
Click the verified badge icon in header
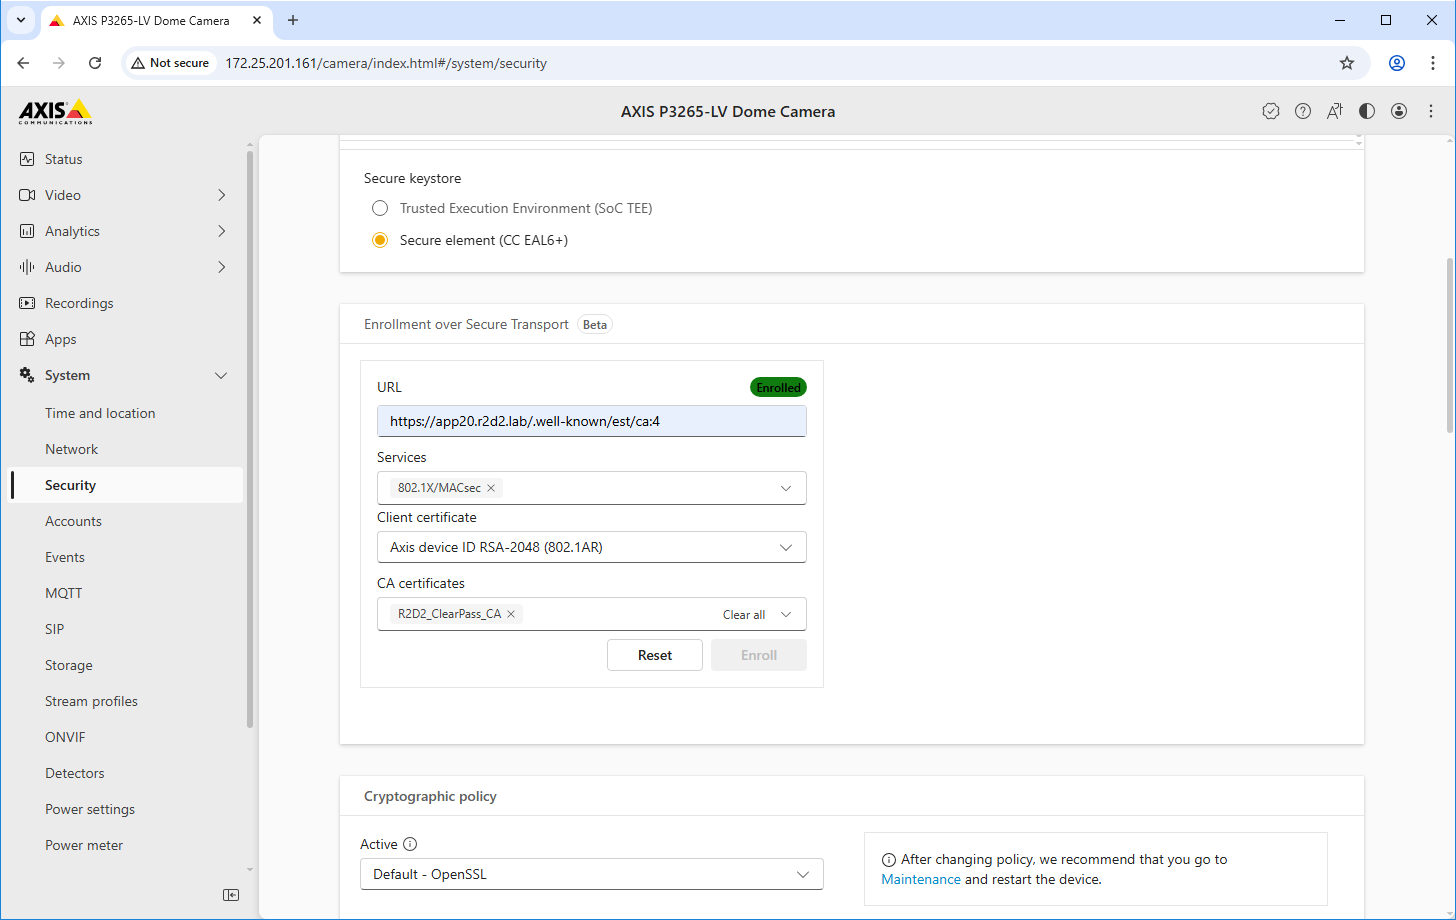[1271, 111]
